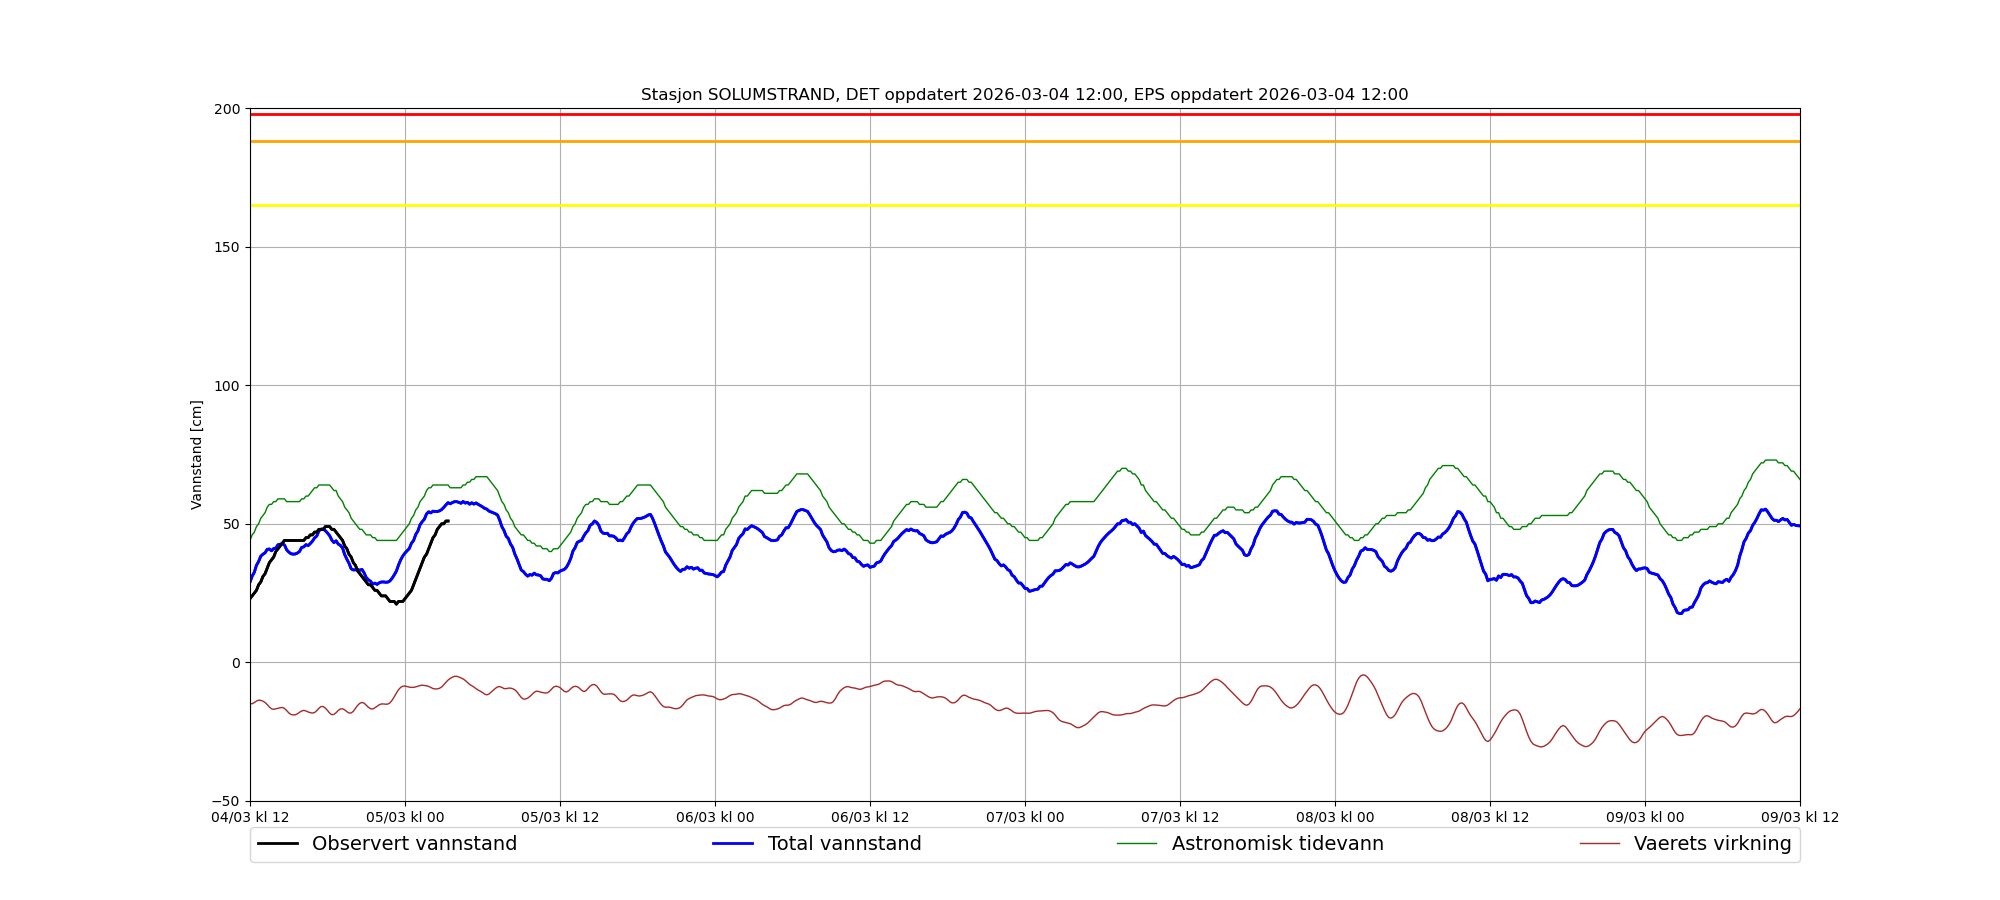Screen dimensions: 2000x900
Task: Click the '05/03 kl 00' x-axis tick label
Action: (x=405, y=817)
